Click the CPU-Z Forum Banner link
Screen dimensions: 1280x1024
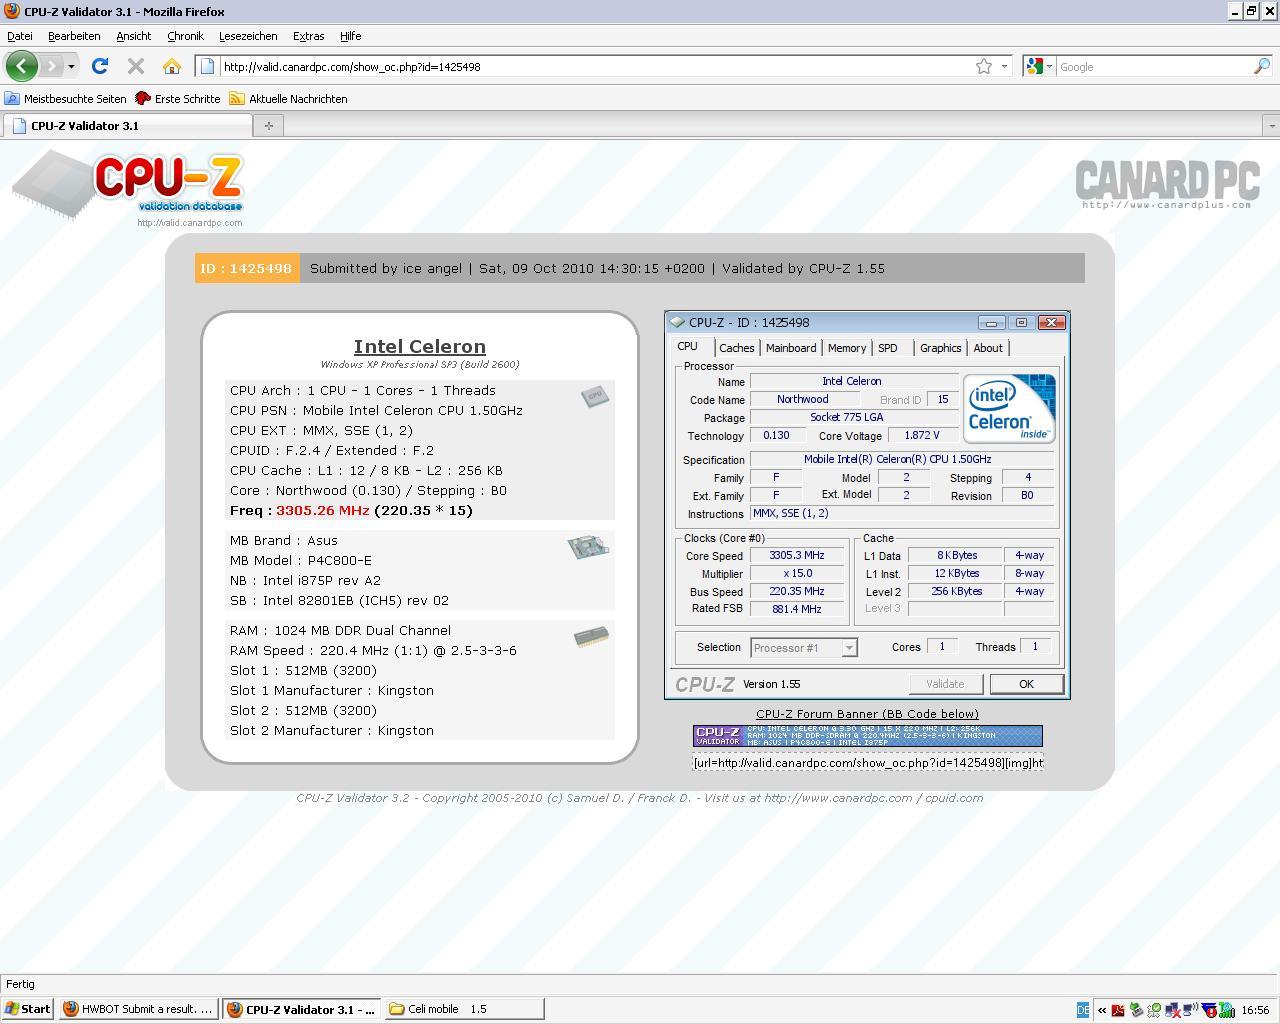(x=867, y=714)
